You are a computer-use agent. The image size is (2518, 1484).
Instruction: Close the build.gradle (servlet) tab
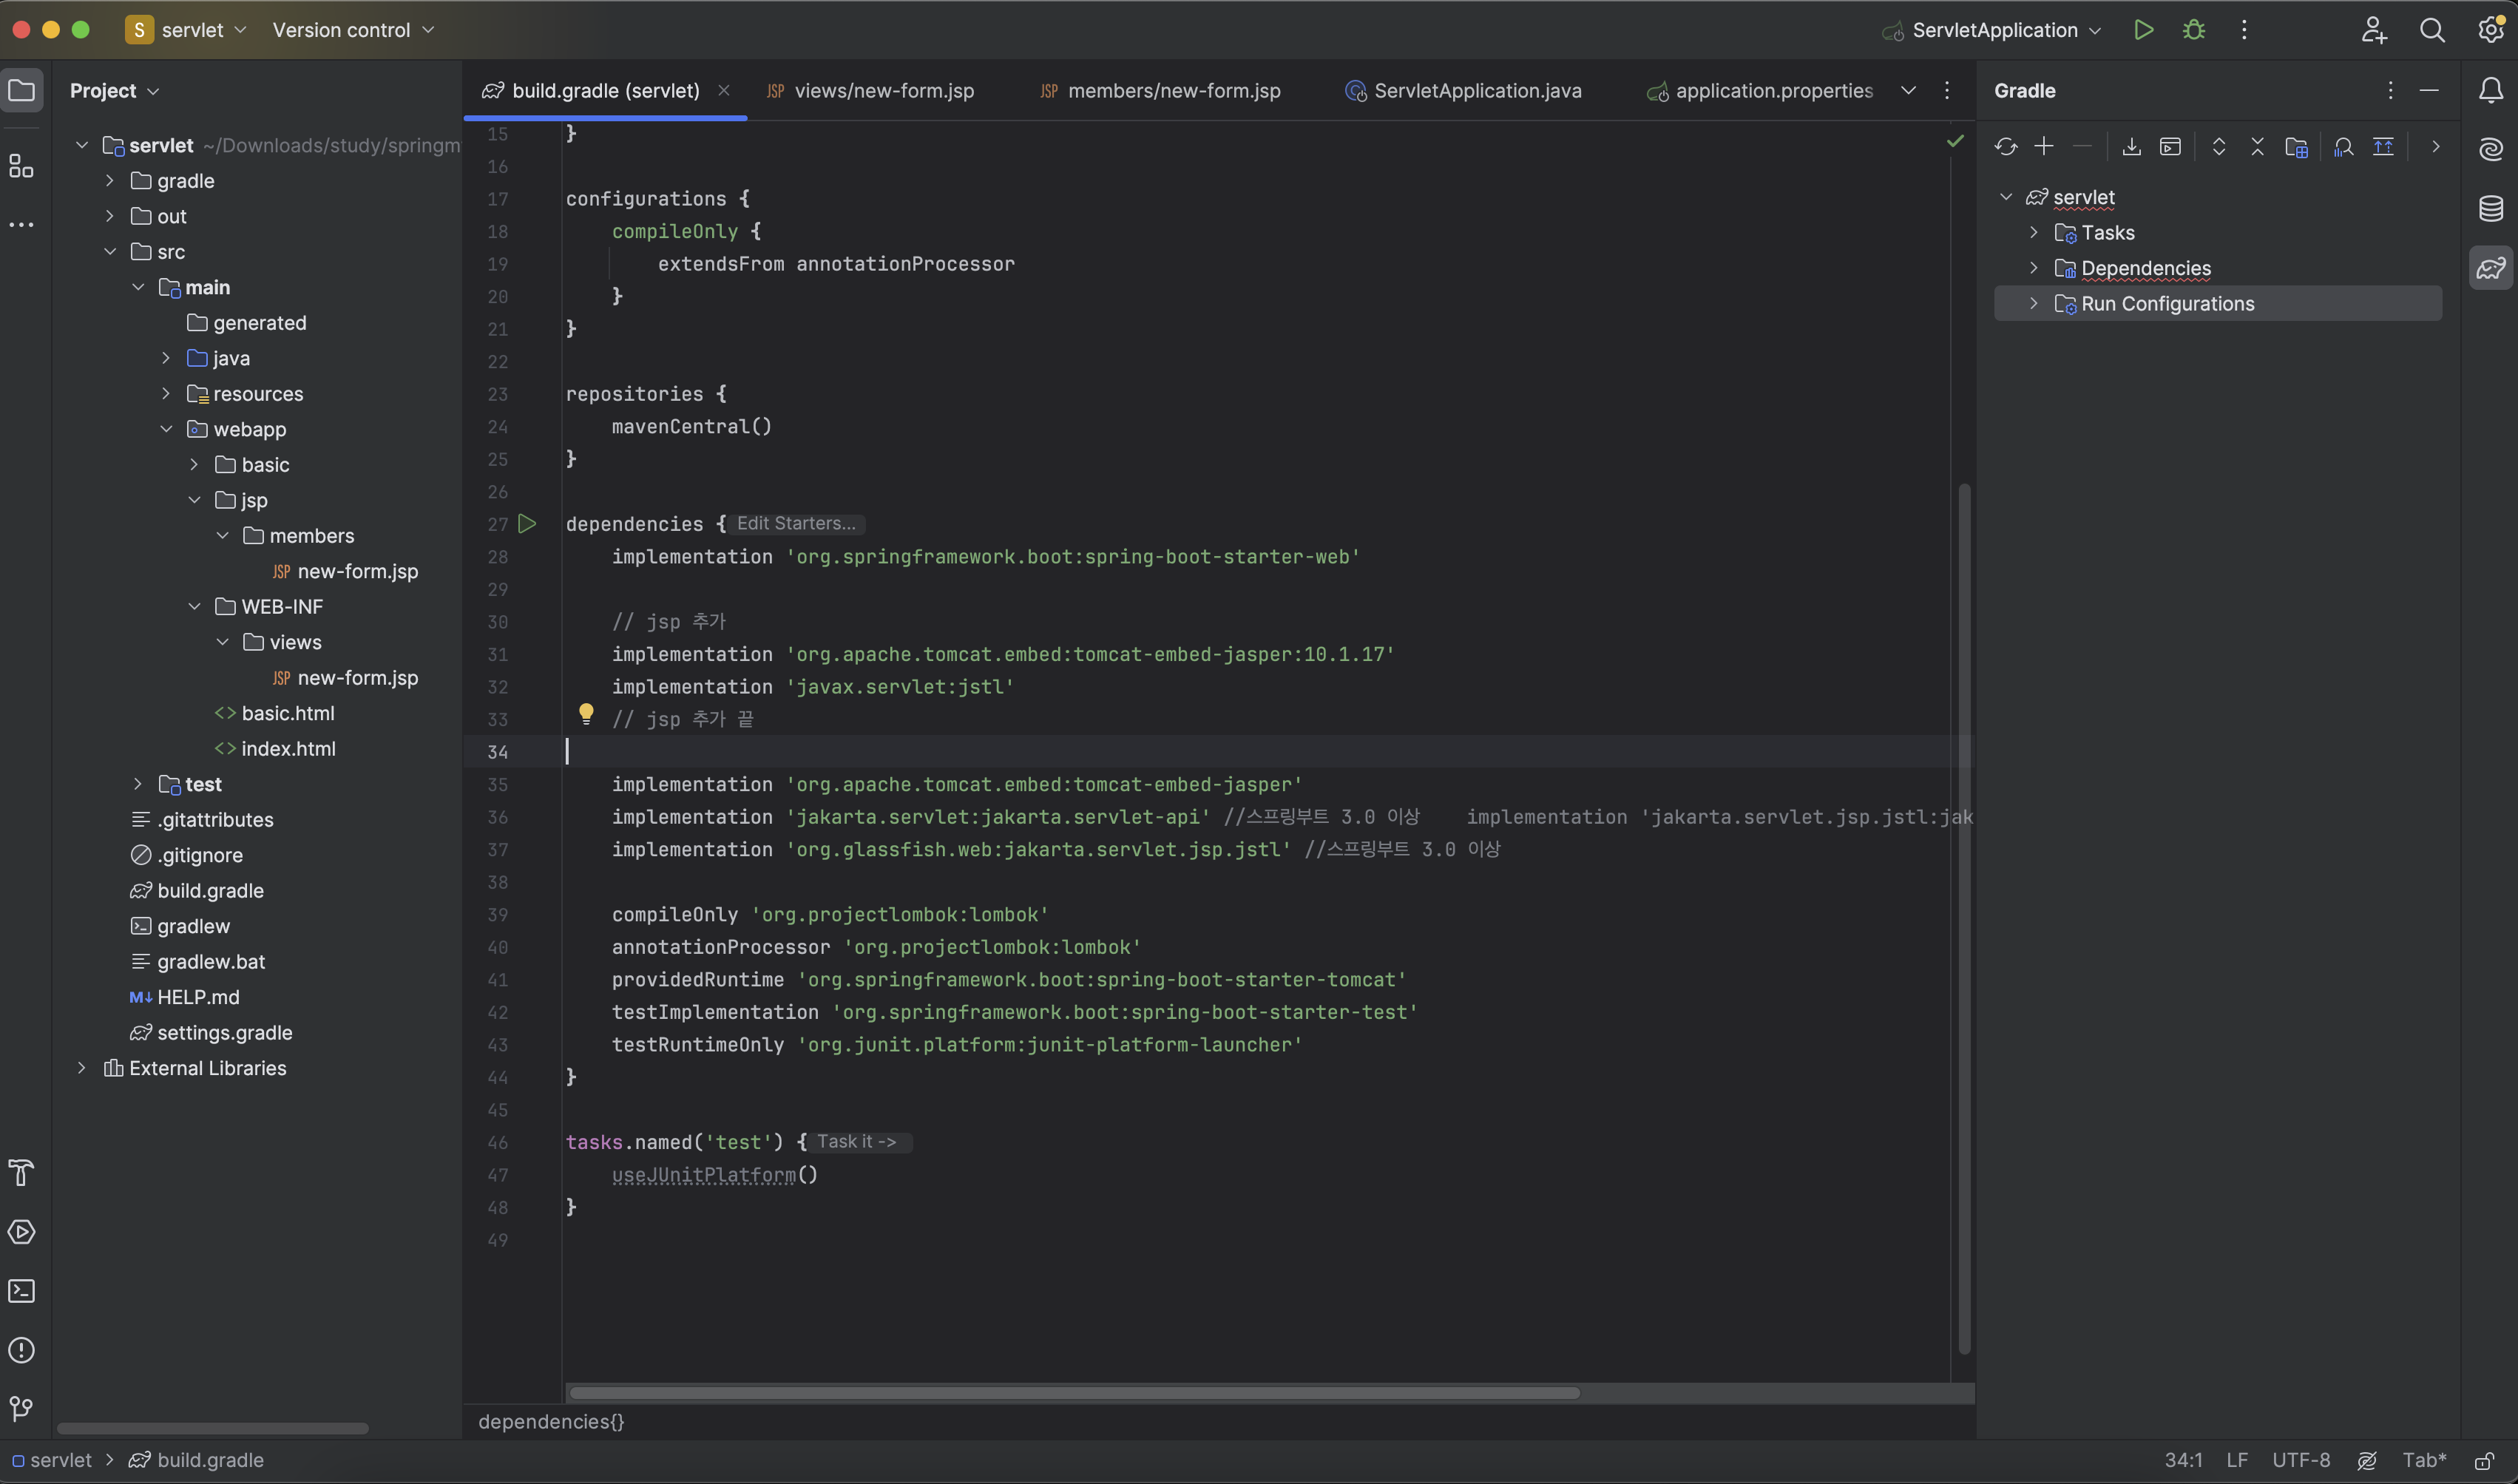tap(723, 91)
